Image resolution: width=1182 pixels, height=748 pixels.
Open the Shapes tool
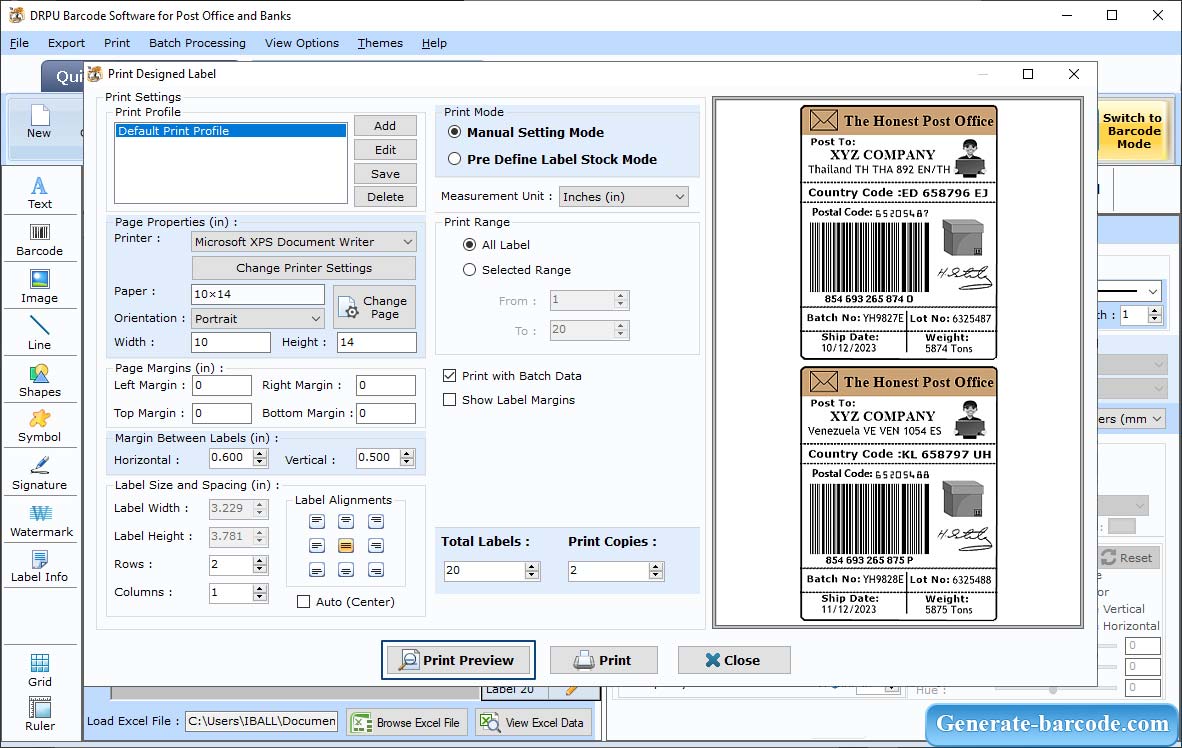click(x=39, y=381)
